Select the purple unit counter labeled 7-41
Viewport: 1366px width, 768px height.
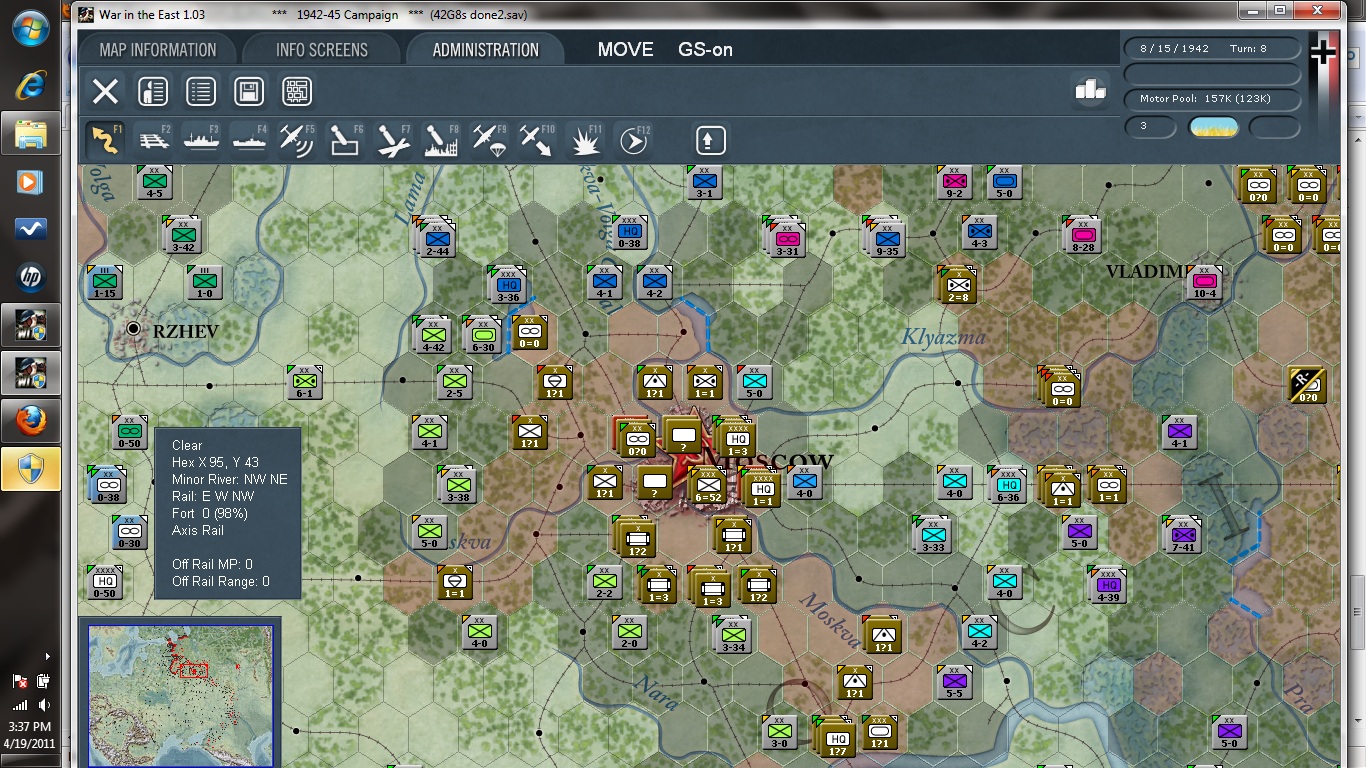tap(1183, 535)
